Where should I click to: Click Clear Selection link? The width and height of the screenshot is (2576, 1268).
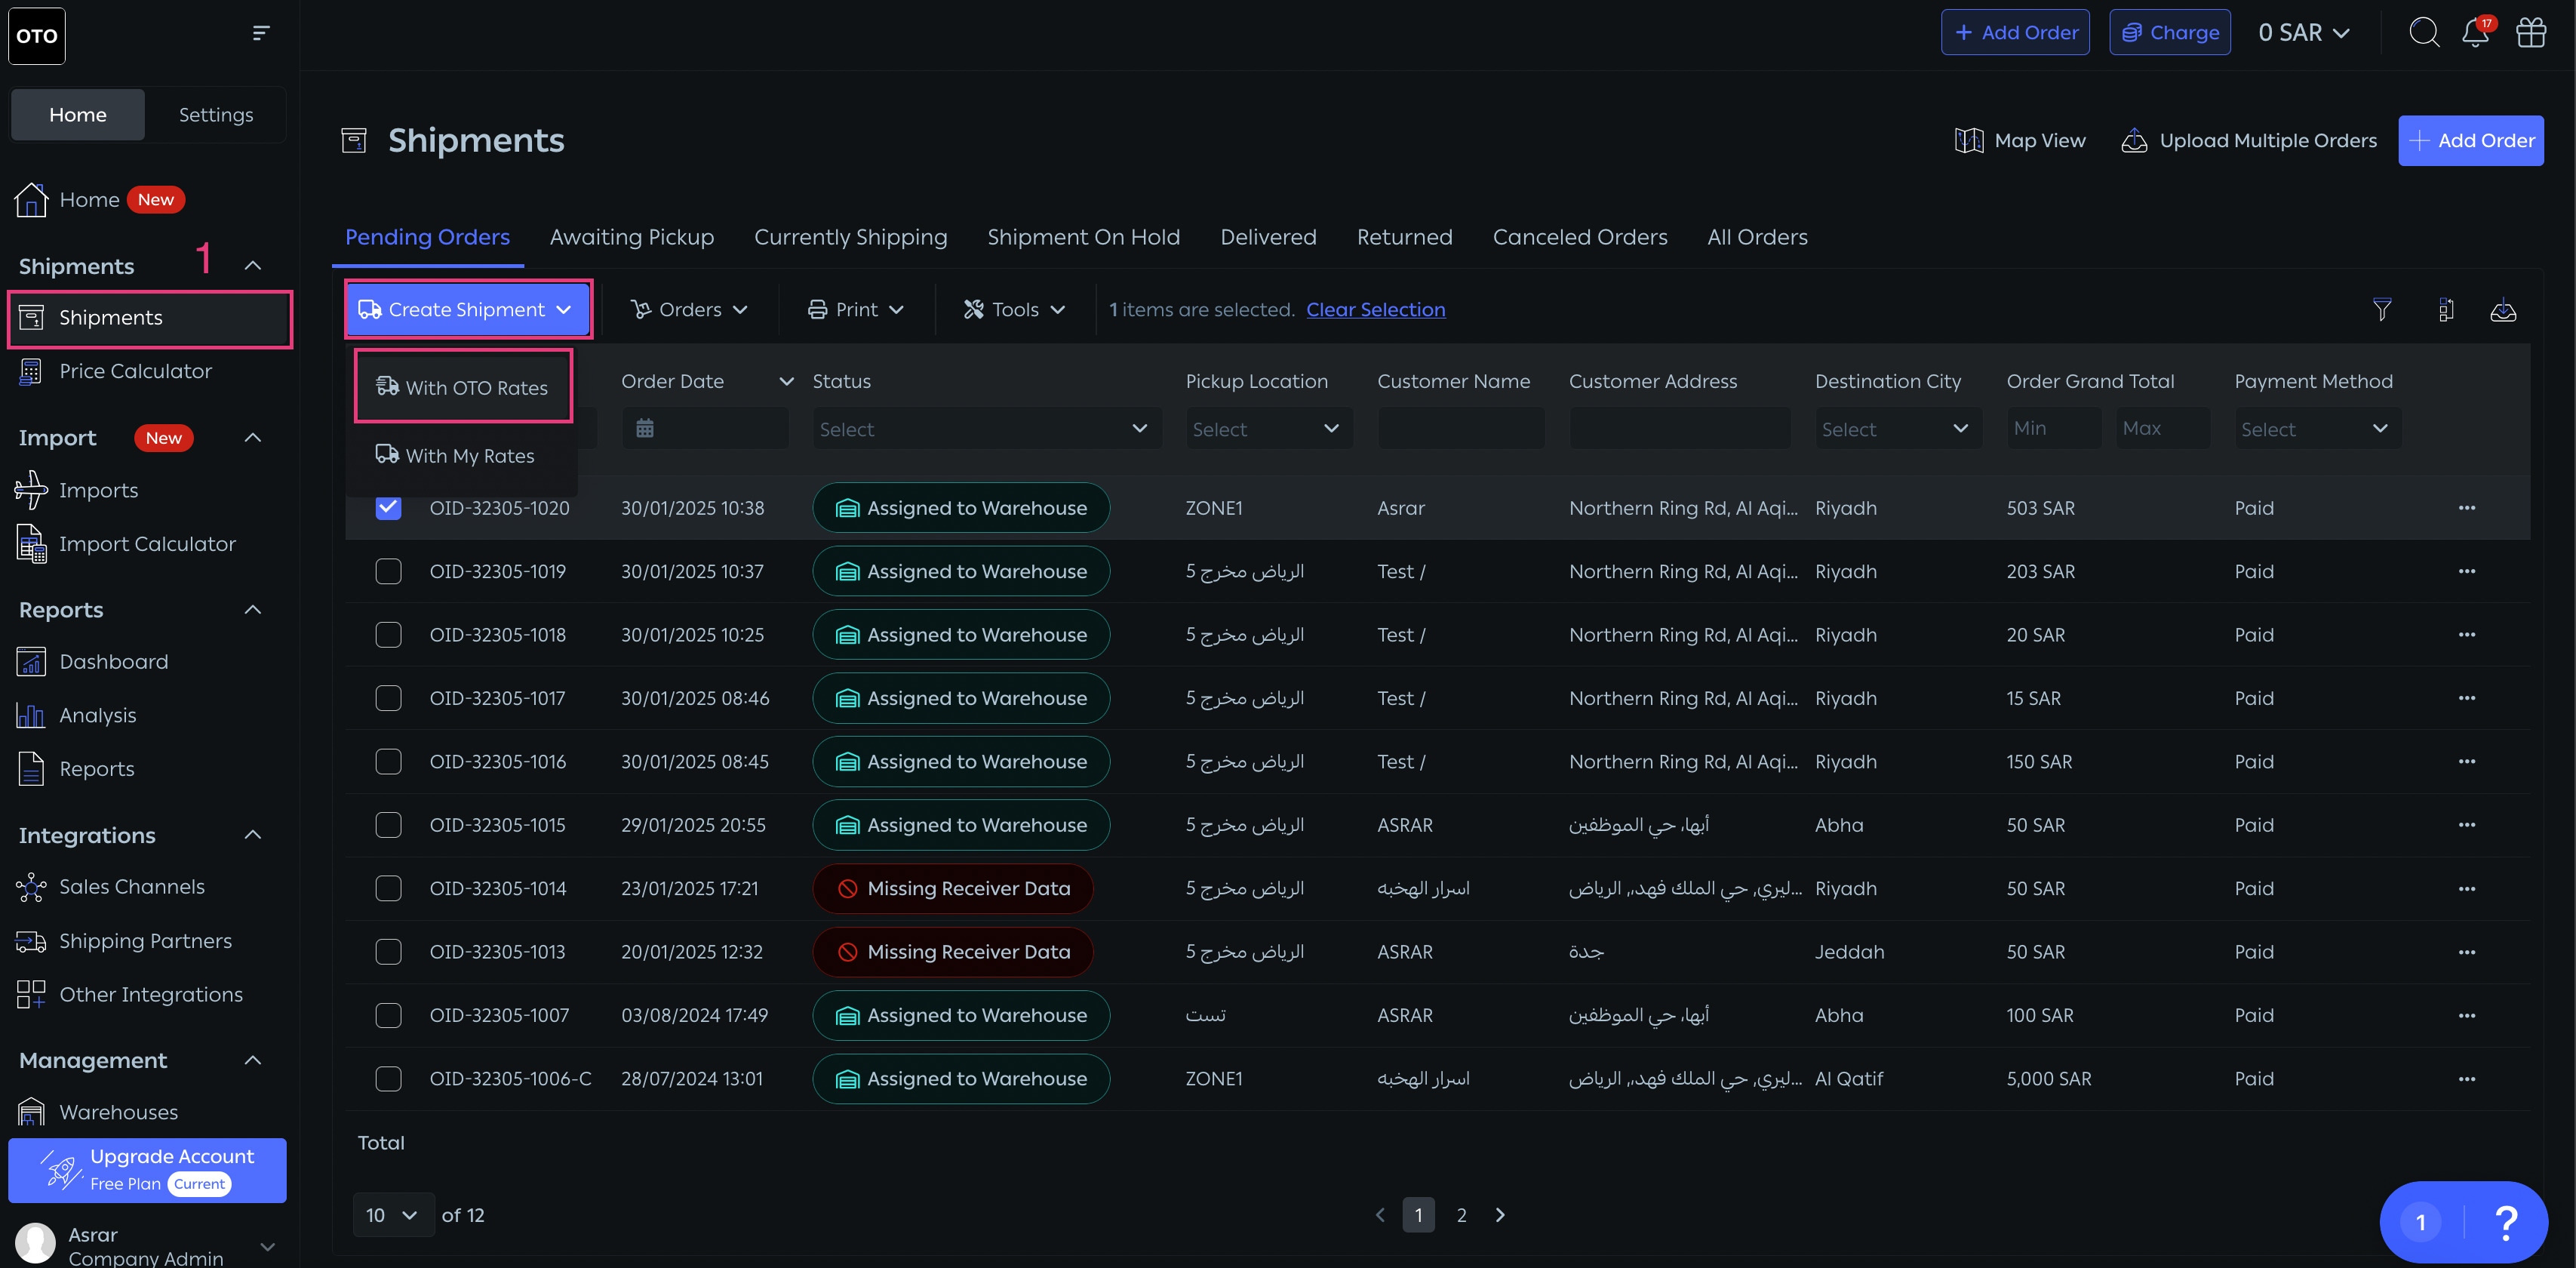tap(1375, 310)
